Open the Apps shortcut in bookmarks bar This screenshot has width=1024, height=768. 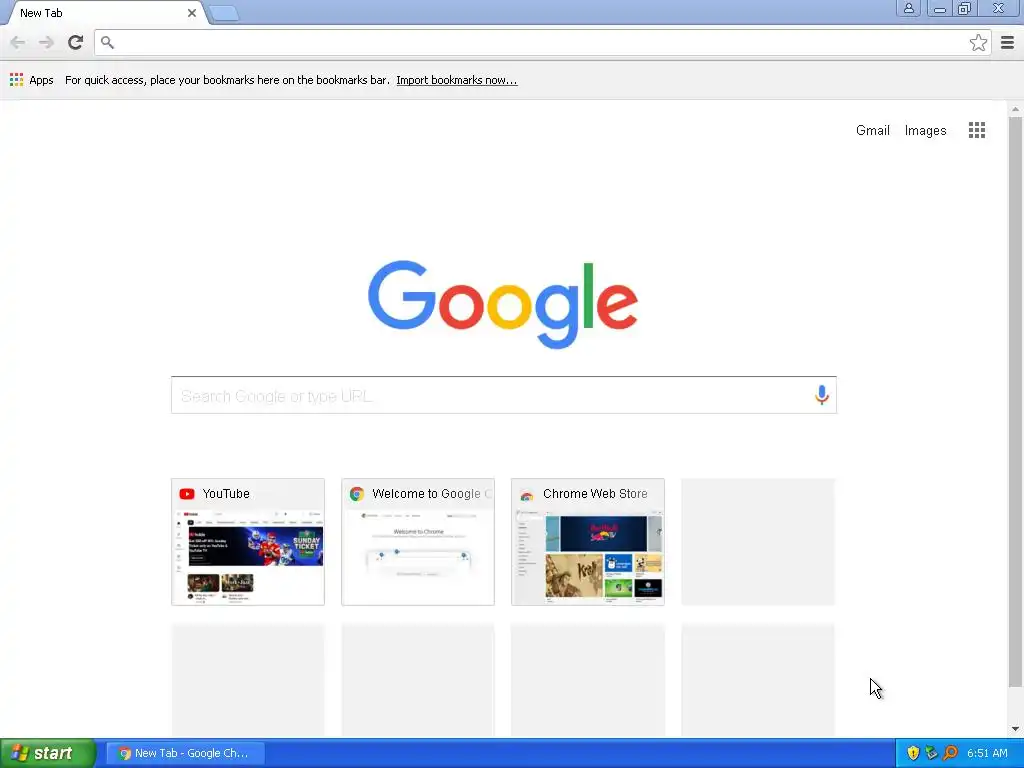pos(31,80)
